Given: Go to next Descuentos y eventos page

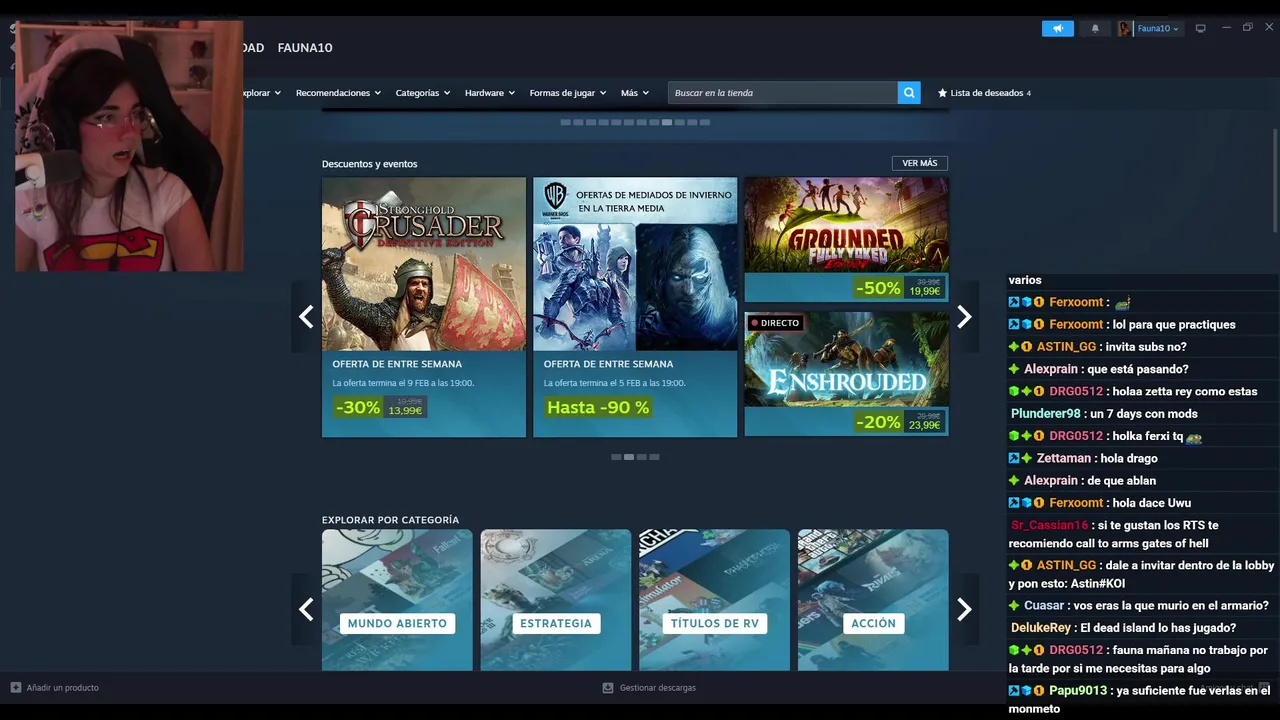Looking at the screenshot, I should tap(964, 317).
